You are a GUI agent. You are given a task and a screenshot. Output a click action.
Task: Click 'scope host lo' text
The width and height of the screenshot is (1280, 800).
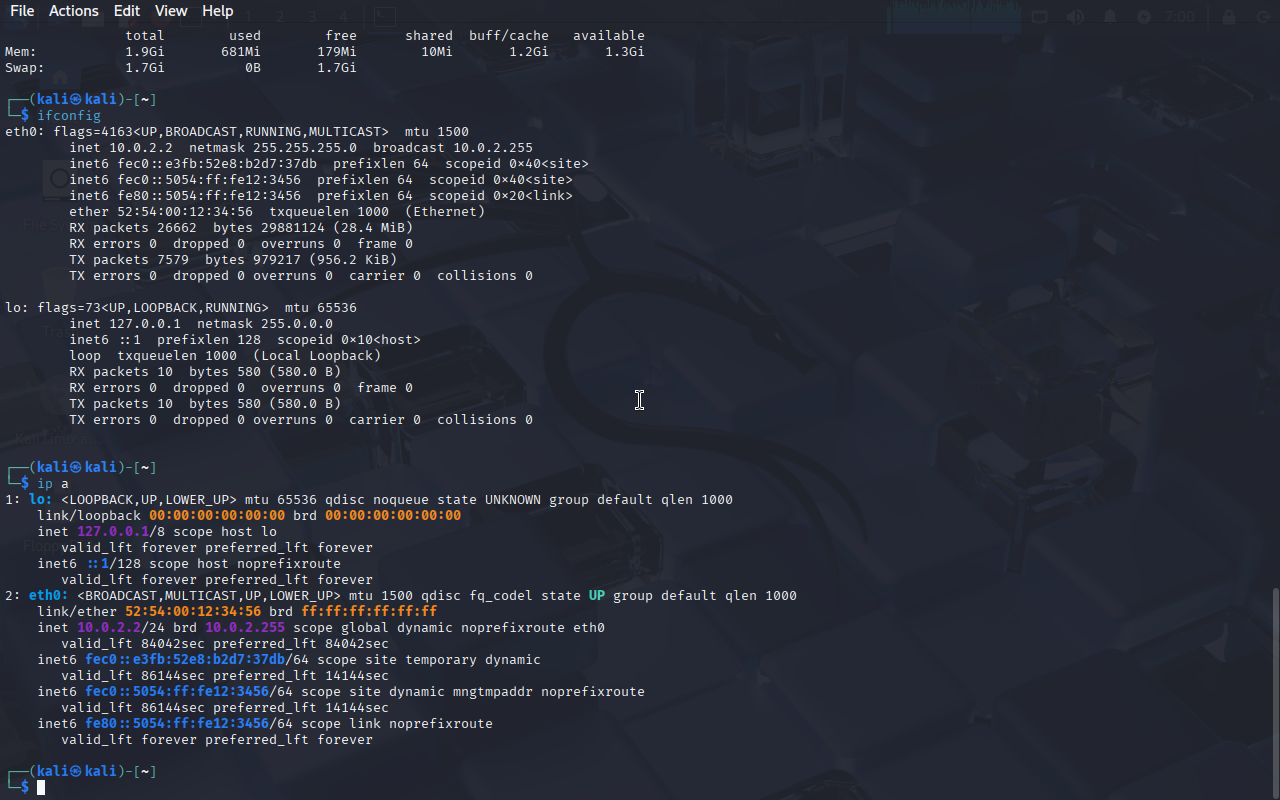pos(225,532)
